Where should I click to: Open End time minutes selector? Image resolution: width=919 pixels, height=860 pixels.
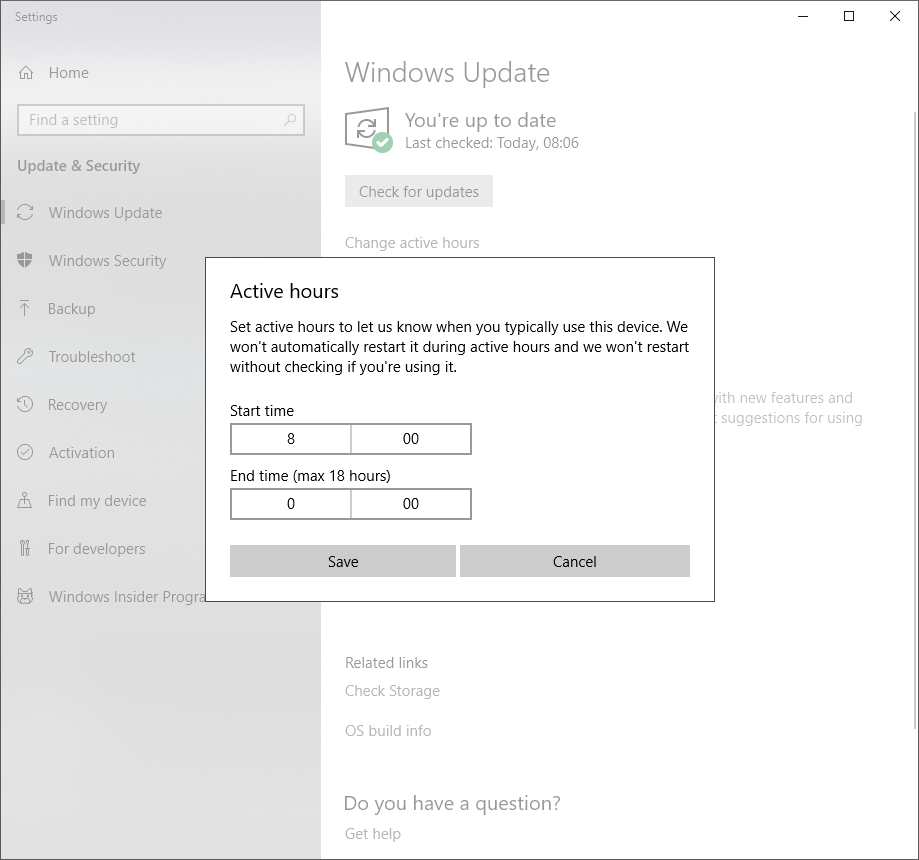411,504
